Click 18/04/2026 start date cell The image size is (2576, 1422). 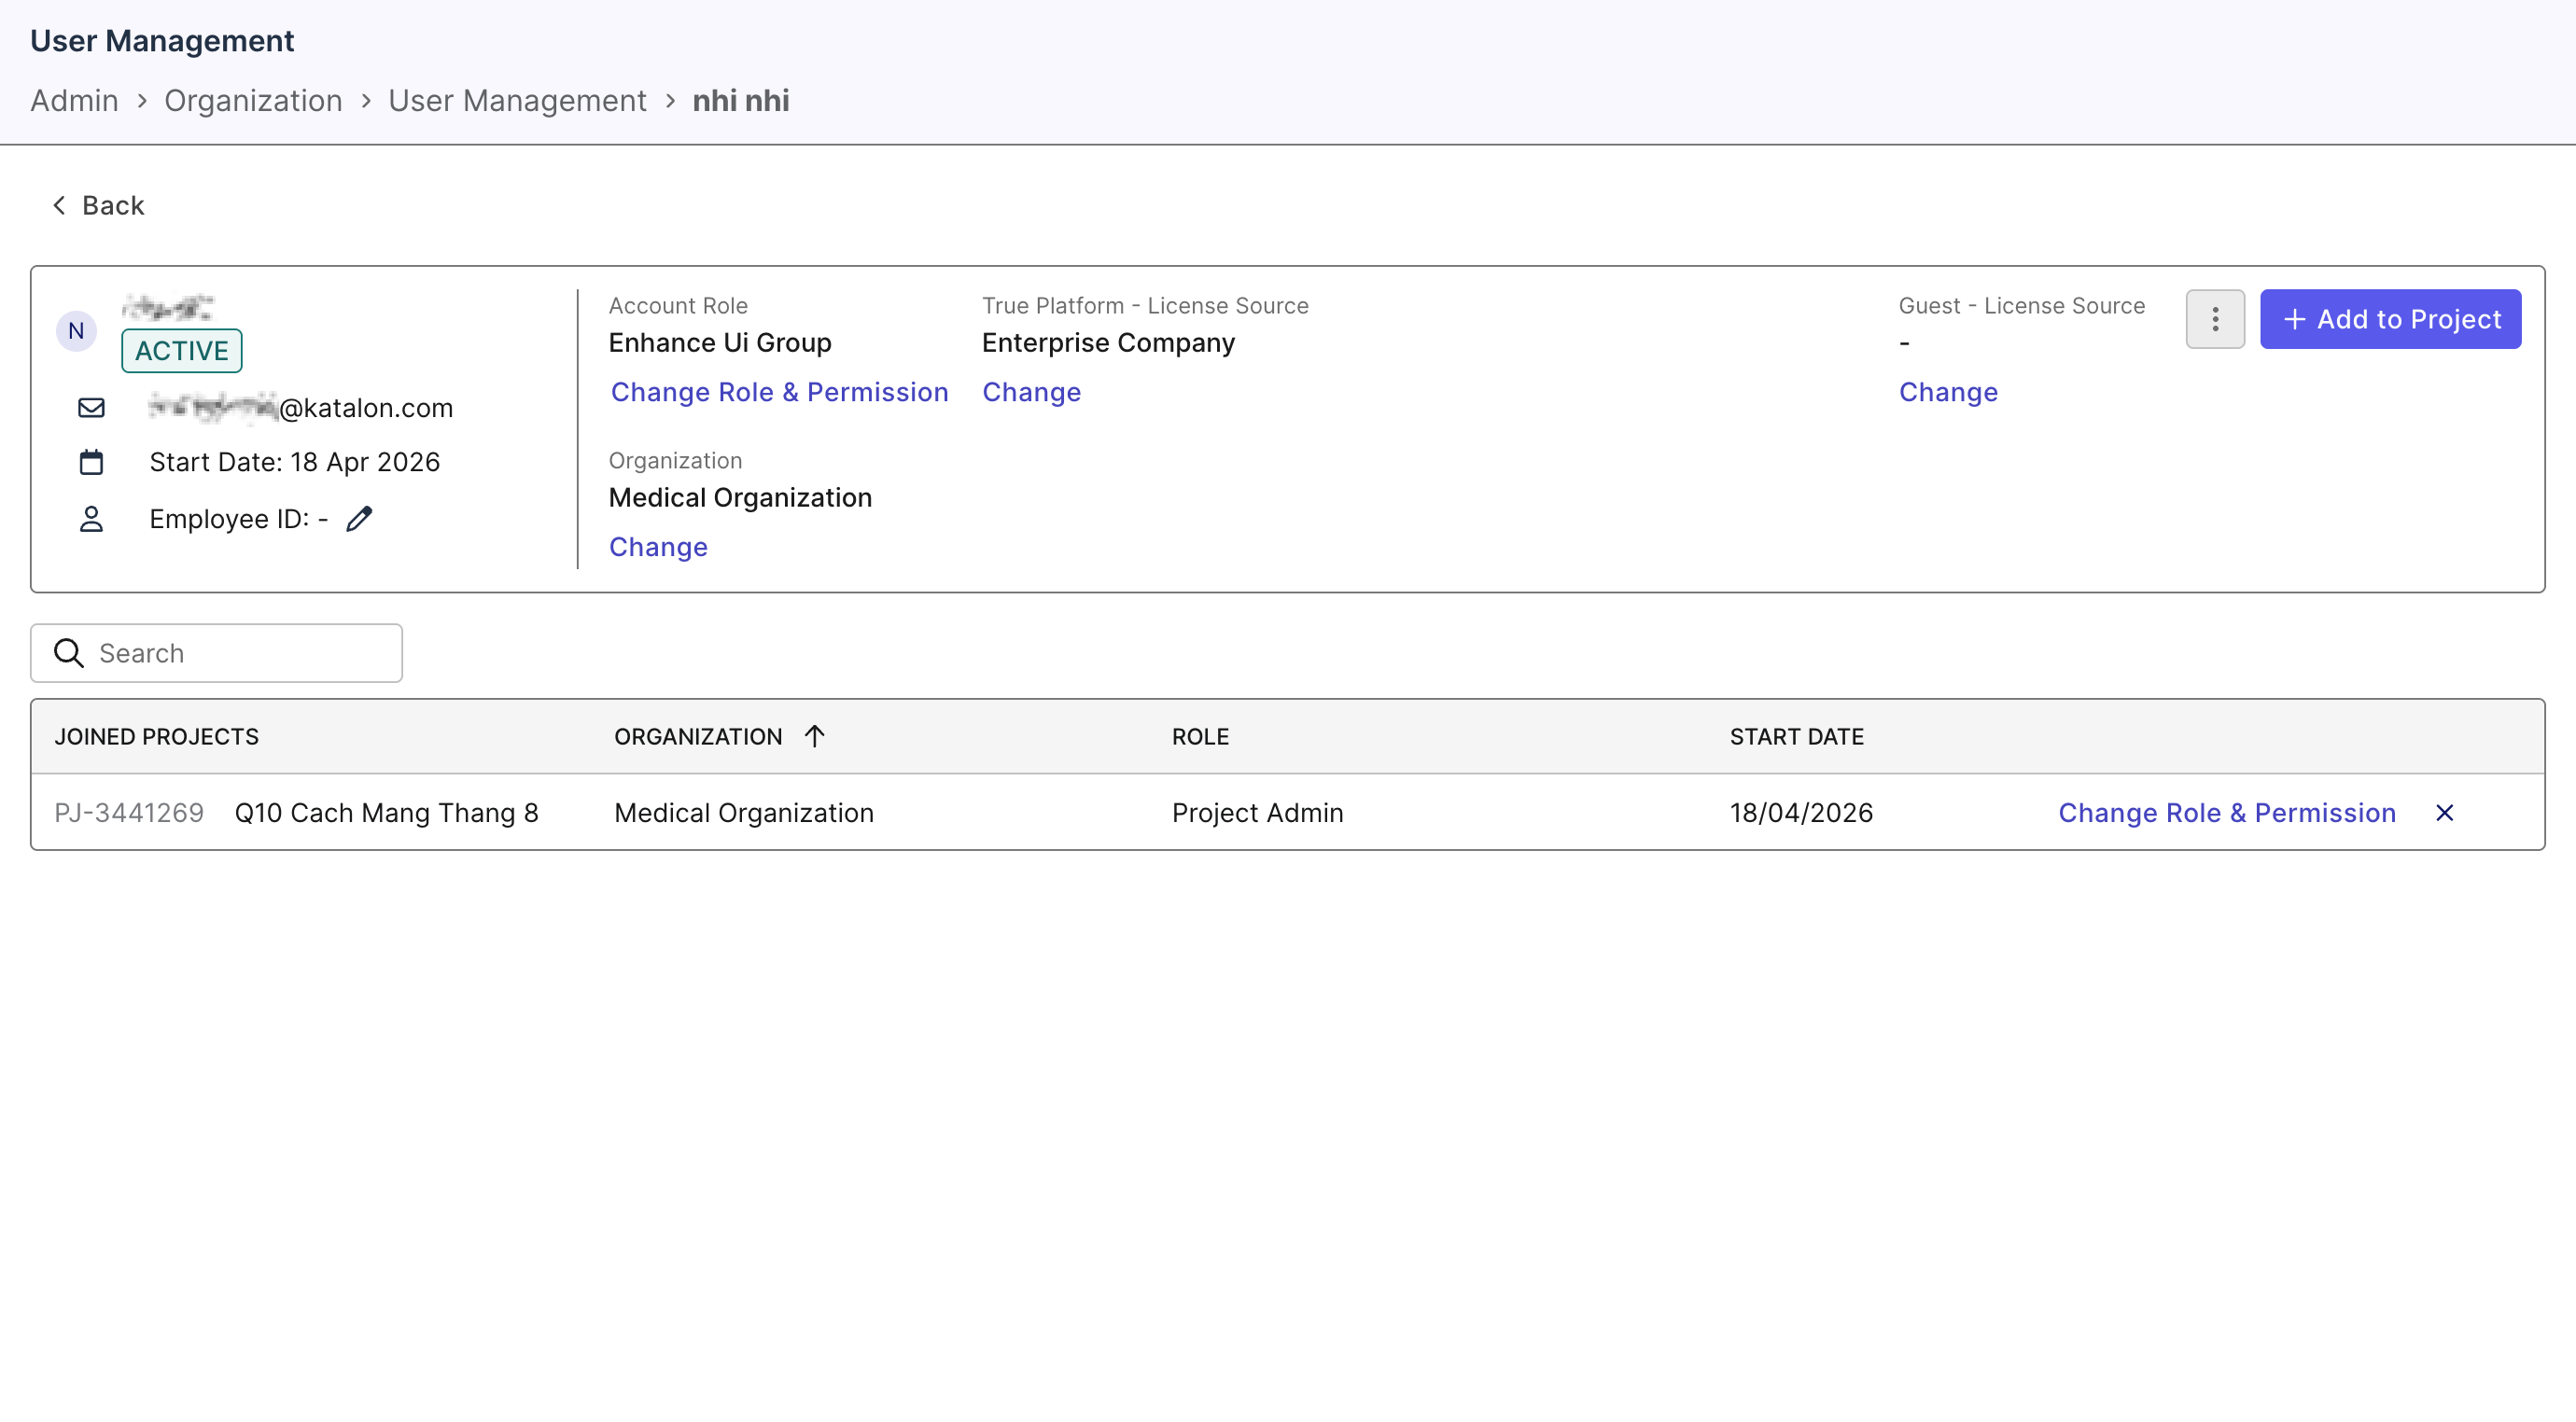pos(1801,812)
